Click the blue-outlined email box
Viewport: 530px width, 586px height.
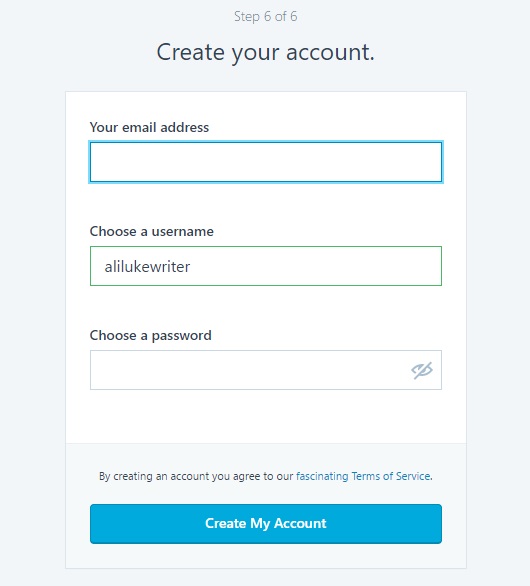click(266, 162)
